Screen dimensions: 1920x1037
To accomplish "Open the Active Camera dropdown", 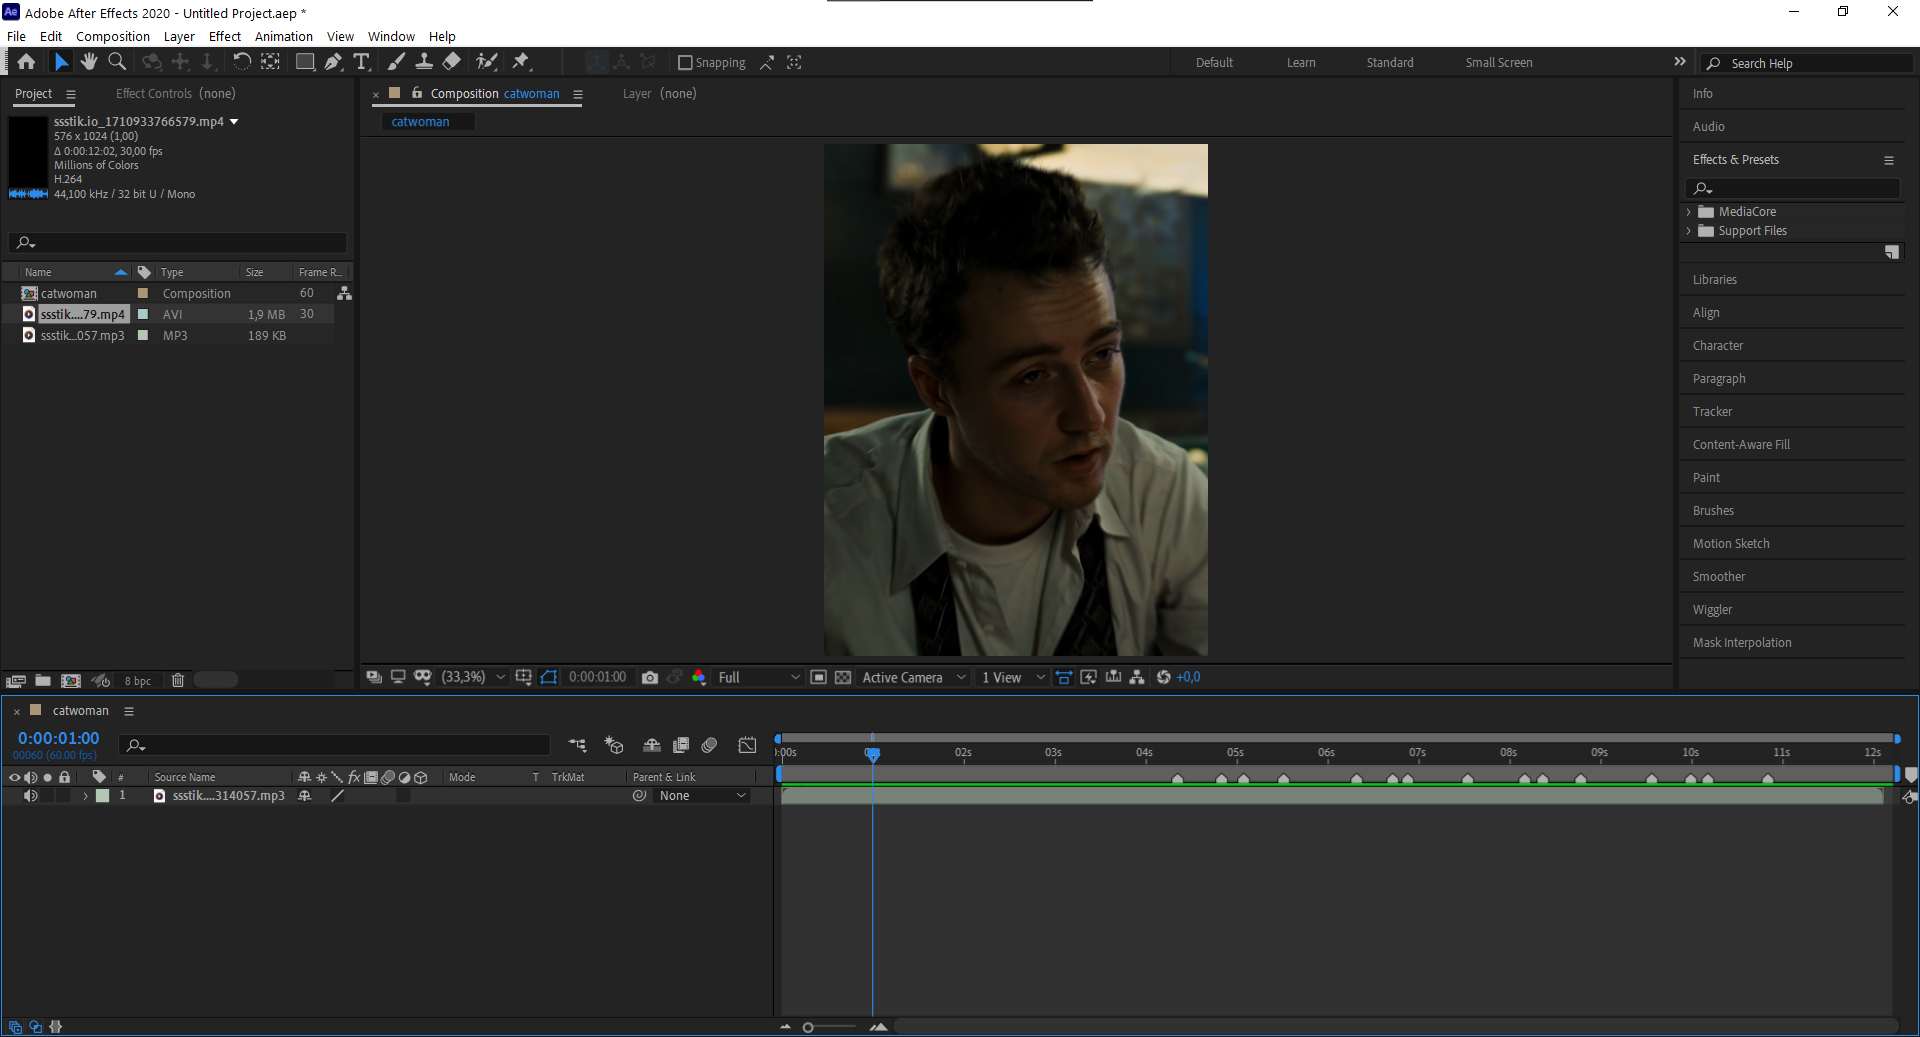I will tap(913, 678).
